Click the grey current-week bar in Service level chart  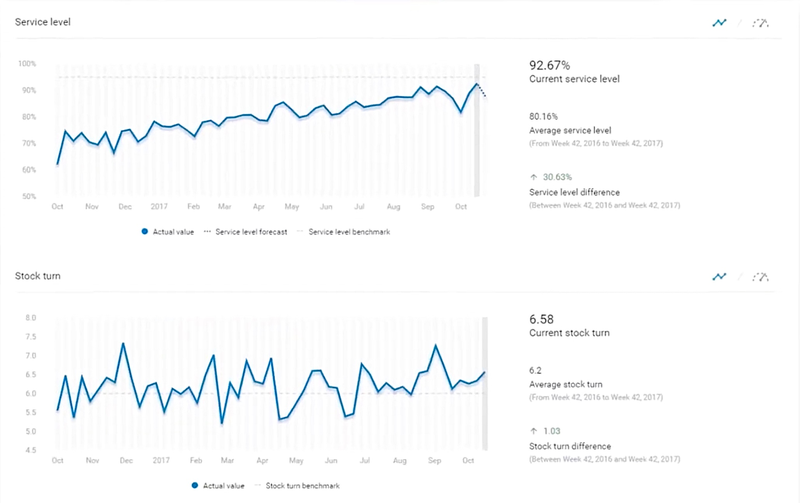[x=478, y=130]
